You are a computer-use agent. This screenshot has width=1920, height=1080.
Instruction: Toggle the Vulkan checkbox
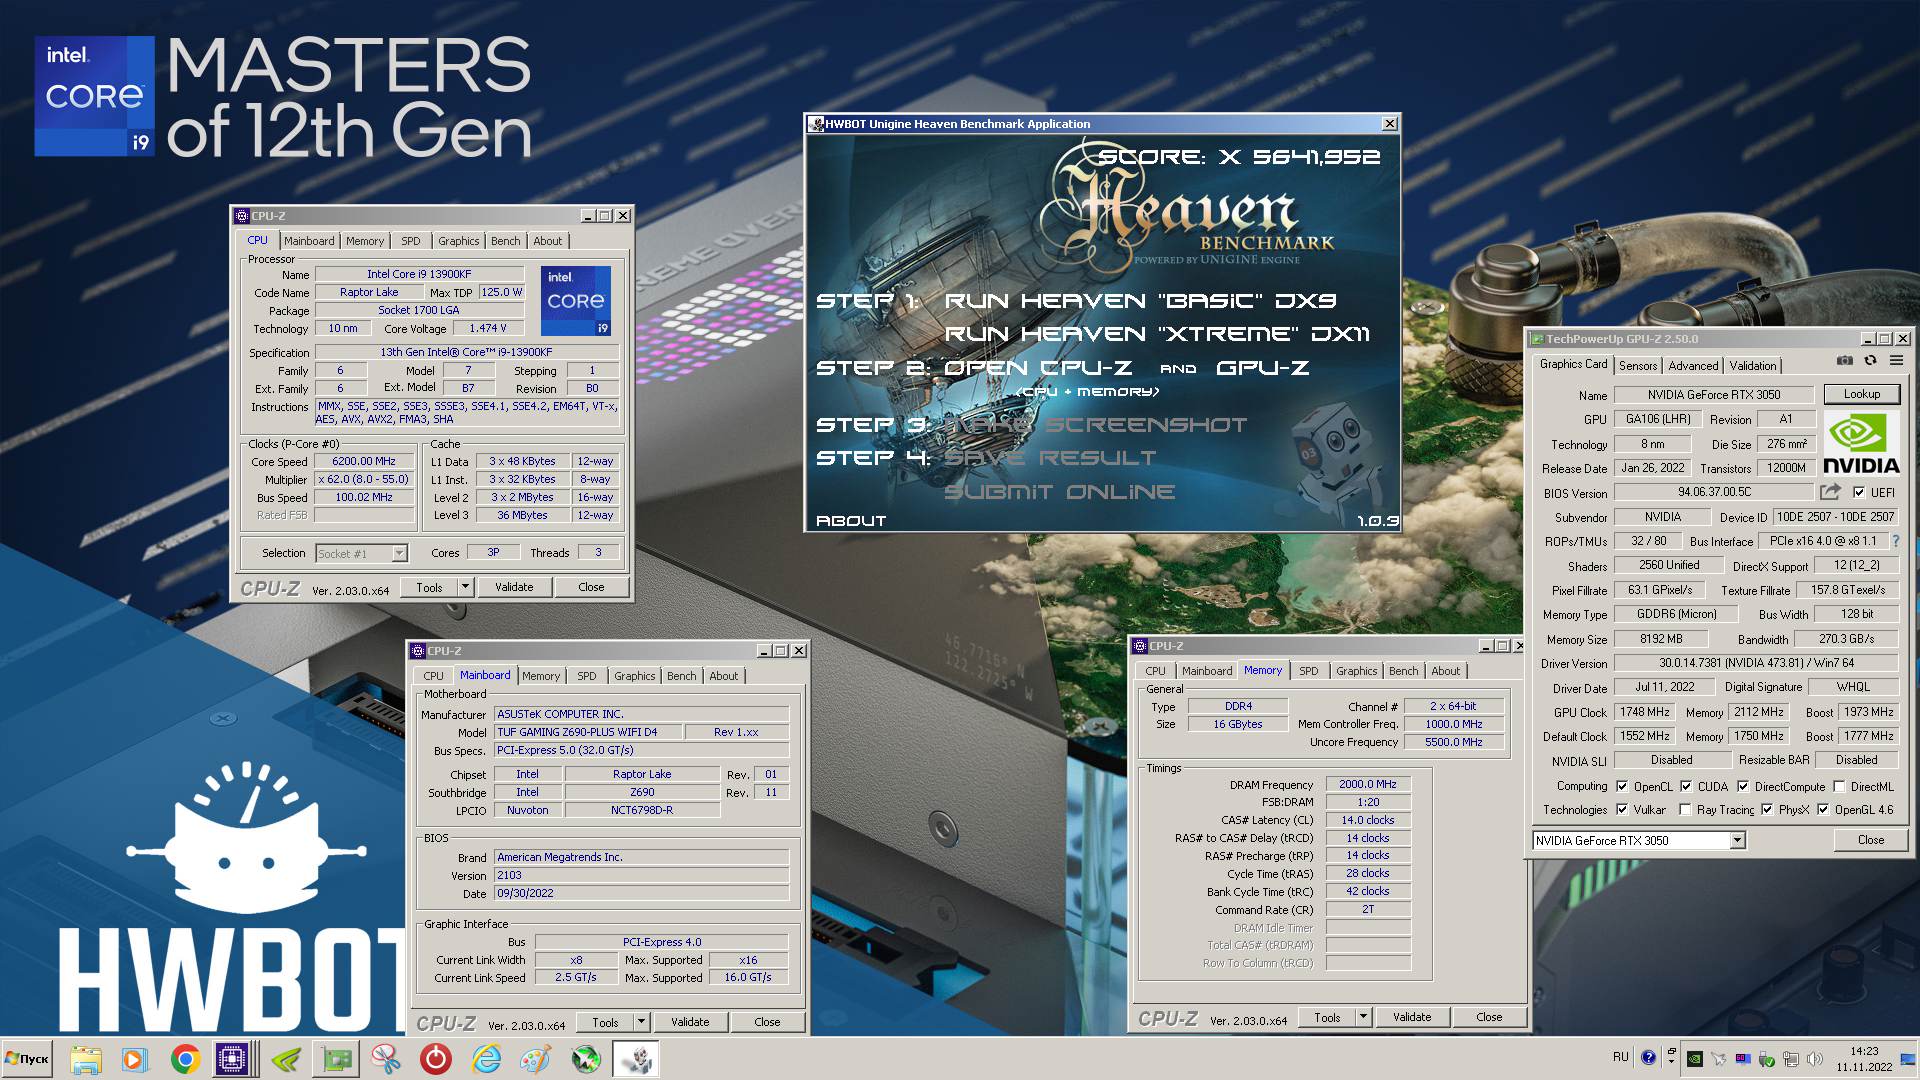point(1622,809)
